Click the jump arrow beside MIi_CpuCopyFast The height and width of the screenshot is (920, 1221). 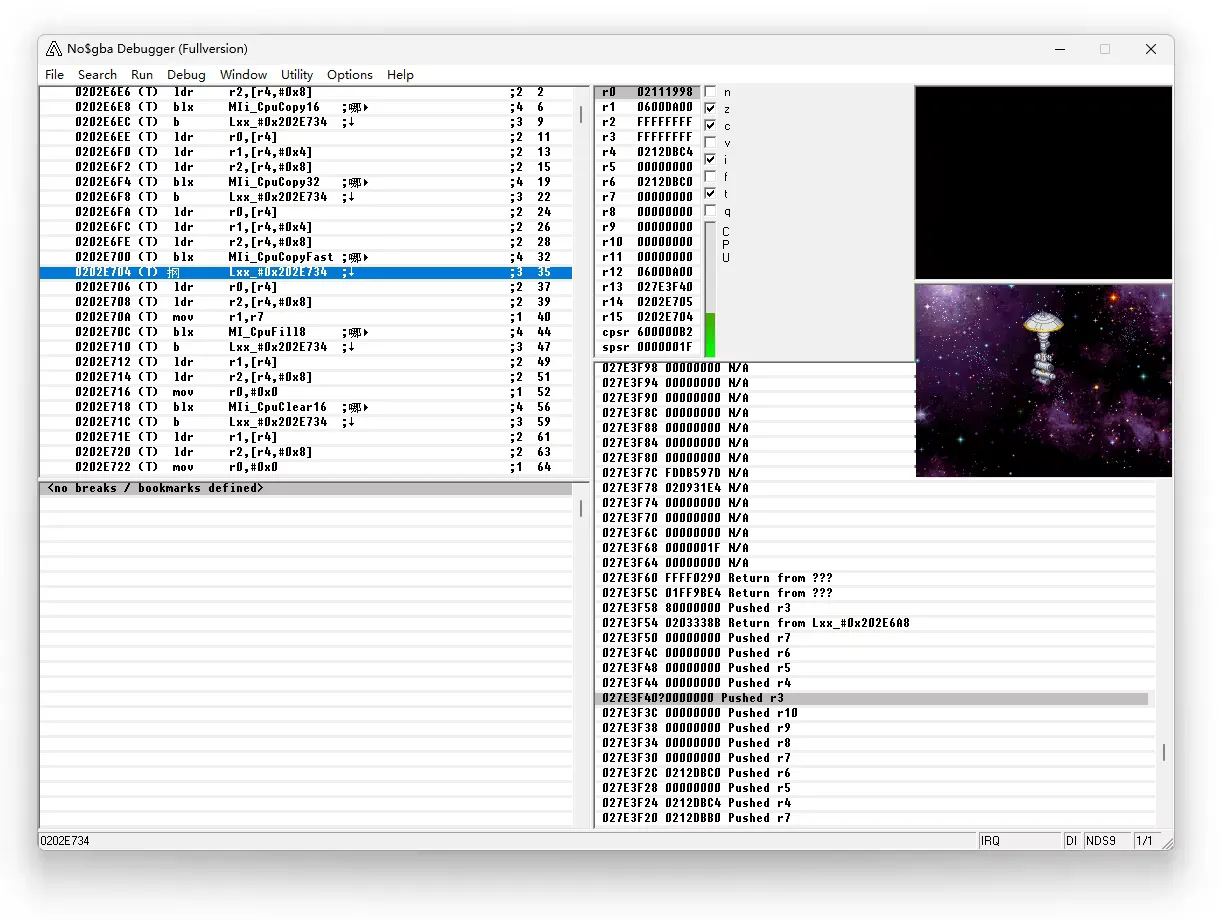[366, 257]
